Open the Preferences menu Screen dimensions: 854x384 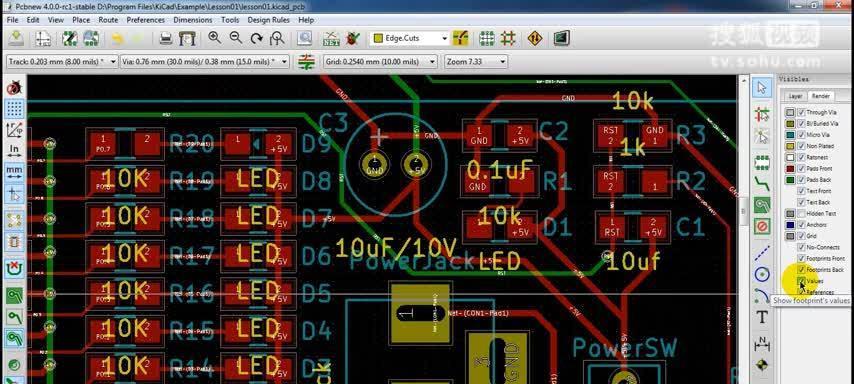(145, 20)
